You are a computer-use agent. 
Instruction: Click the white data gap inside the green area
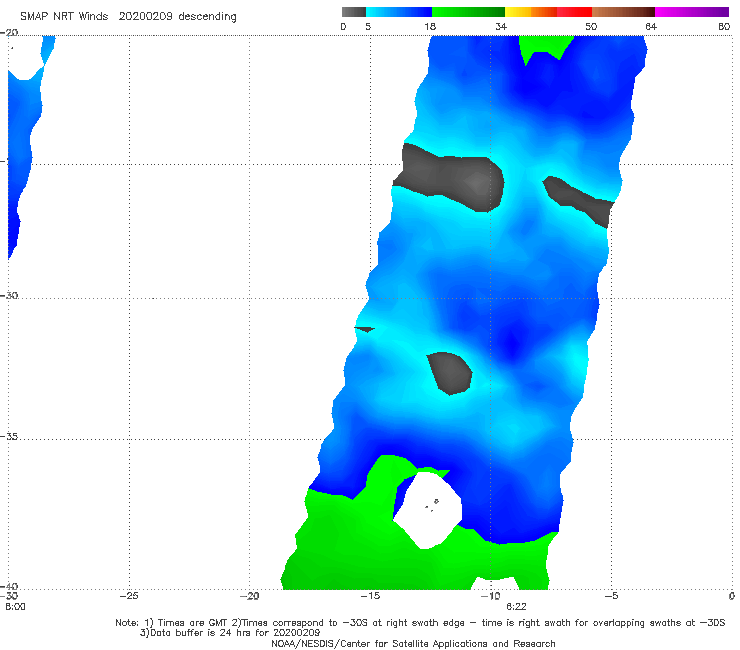[x=428, y=510]
